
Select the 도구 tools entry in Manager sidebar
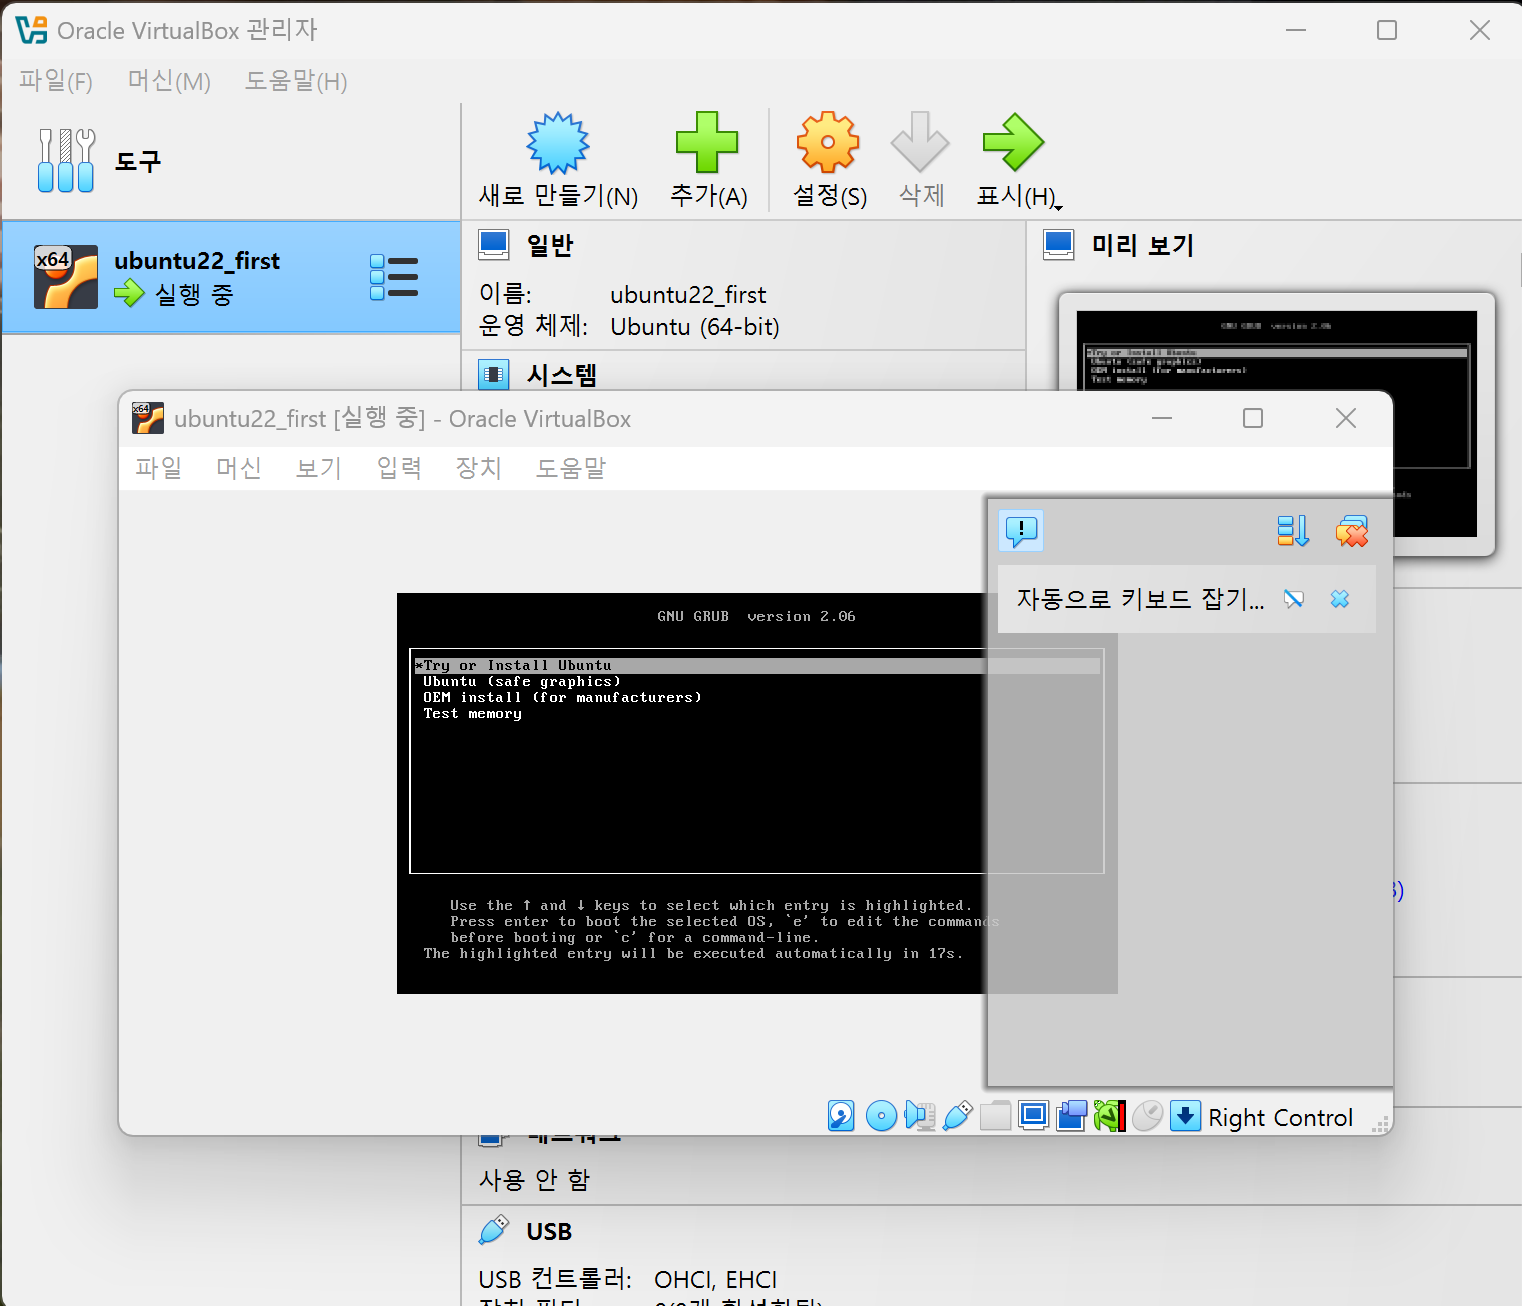click(x=230, y=161)
